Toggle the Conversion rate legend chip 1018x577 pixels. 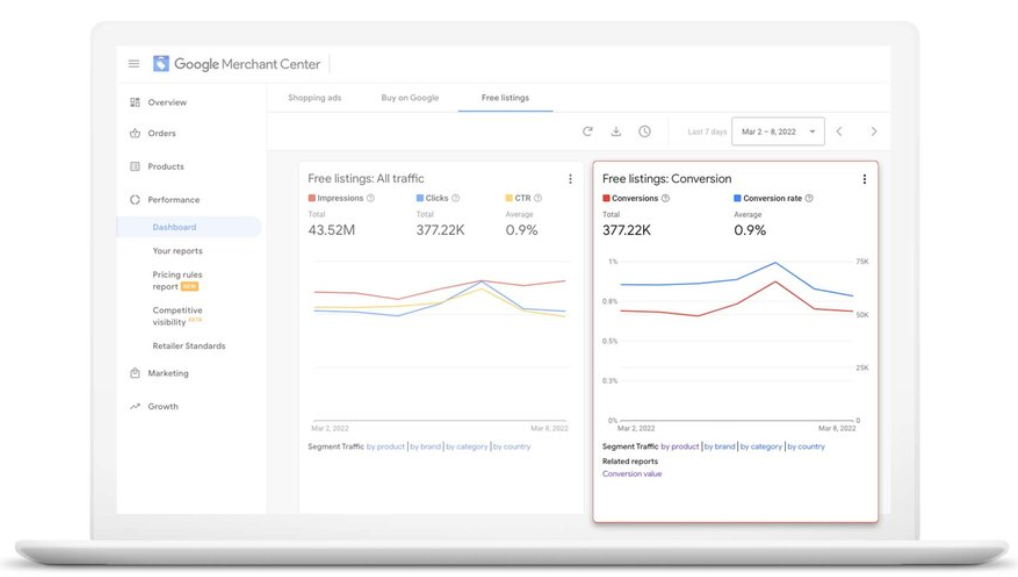[x=766, y=198]
